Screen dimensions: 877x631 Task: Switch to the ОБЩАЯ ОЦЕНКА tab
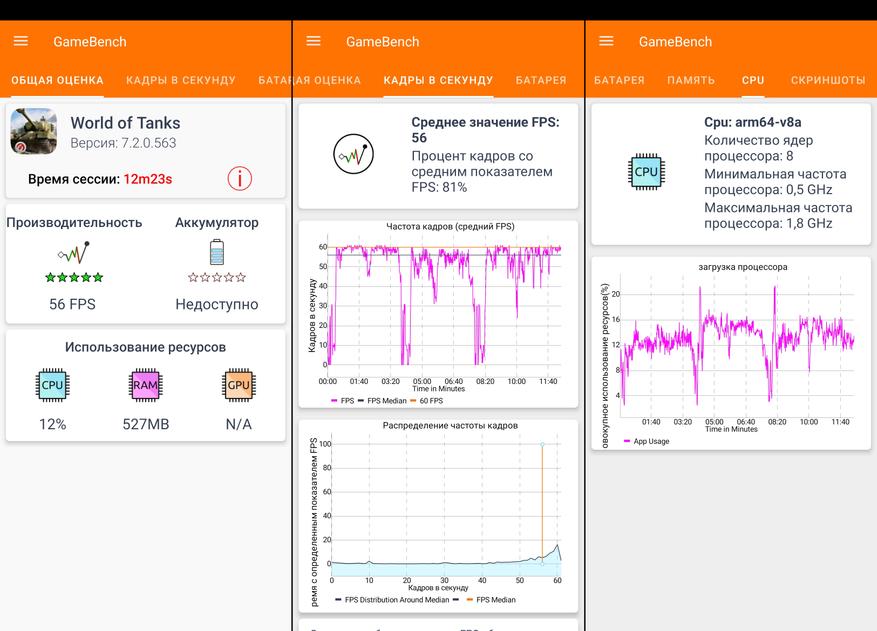tap(58, 80)
